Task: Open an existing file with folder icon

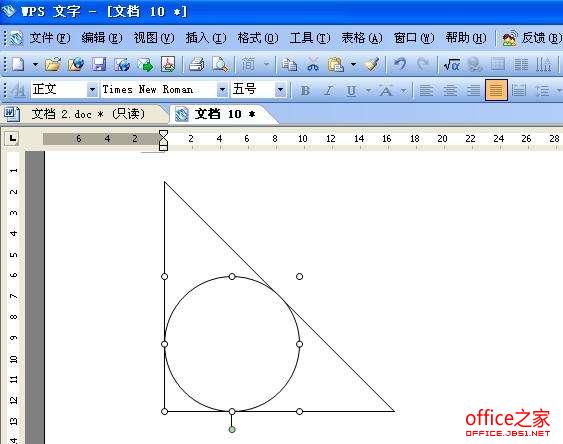Action: [x=53, y=65]
